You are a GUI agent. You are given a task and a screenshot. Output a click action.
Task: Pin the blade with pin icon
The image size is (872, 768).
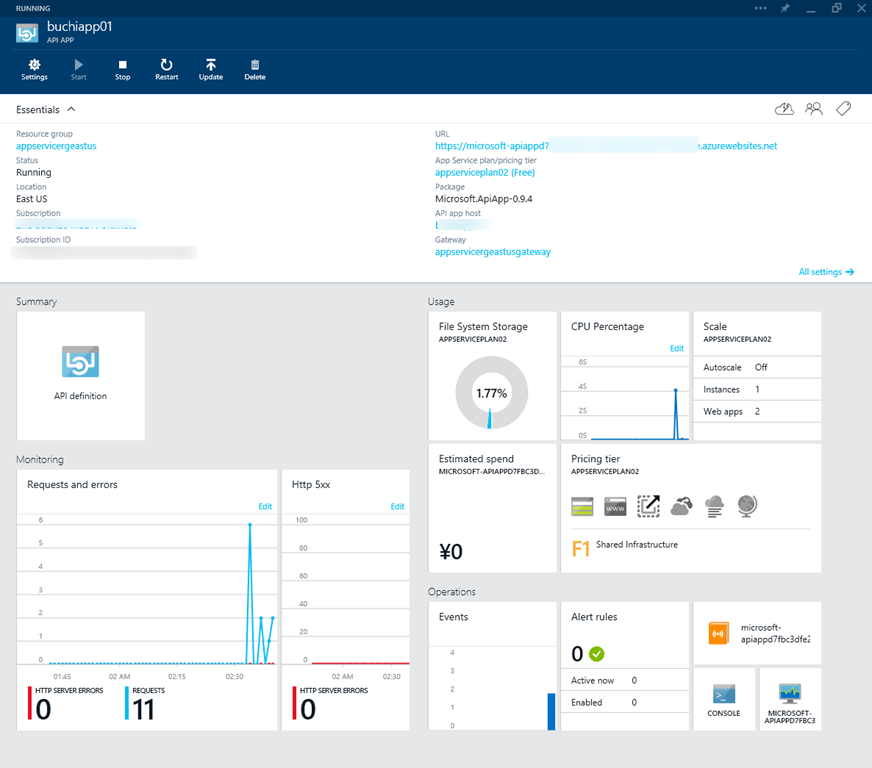pyautogui.click(x=785, y=8)
